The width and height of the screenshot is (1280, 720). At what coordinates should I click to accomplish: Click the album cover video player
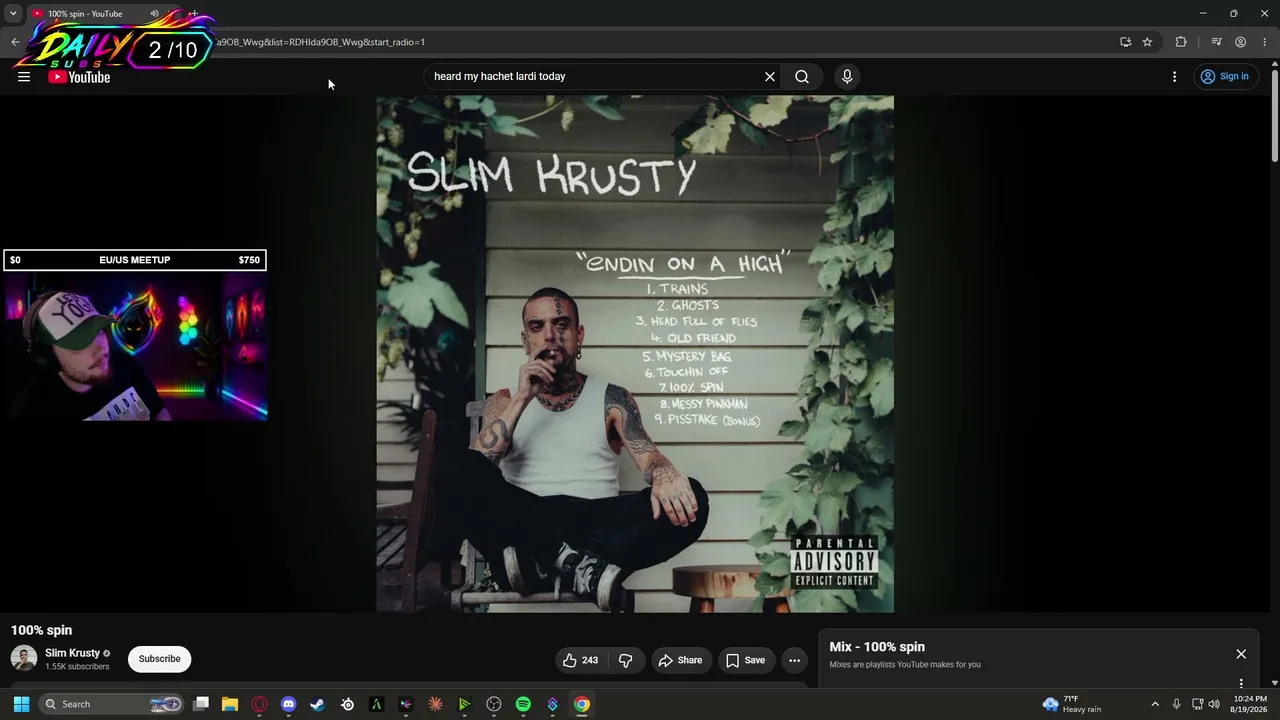635,354
